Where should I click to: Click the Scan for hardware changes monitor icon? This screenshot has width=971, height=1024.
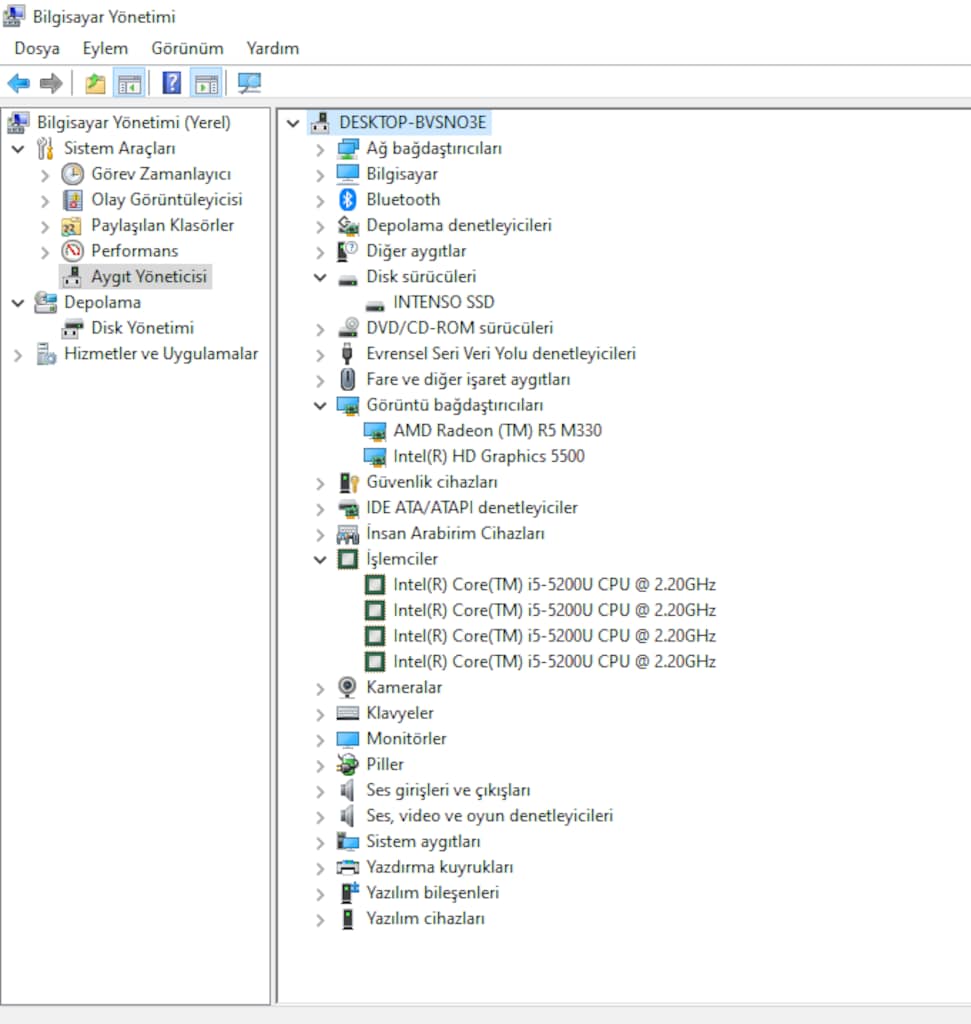[x=249, y=83]
